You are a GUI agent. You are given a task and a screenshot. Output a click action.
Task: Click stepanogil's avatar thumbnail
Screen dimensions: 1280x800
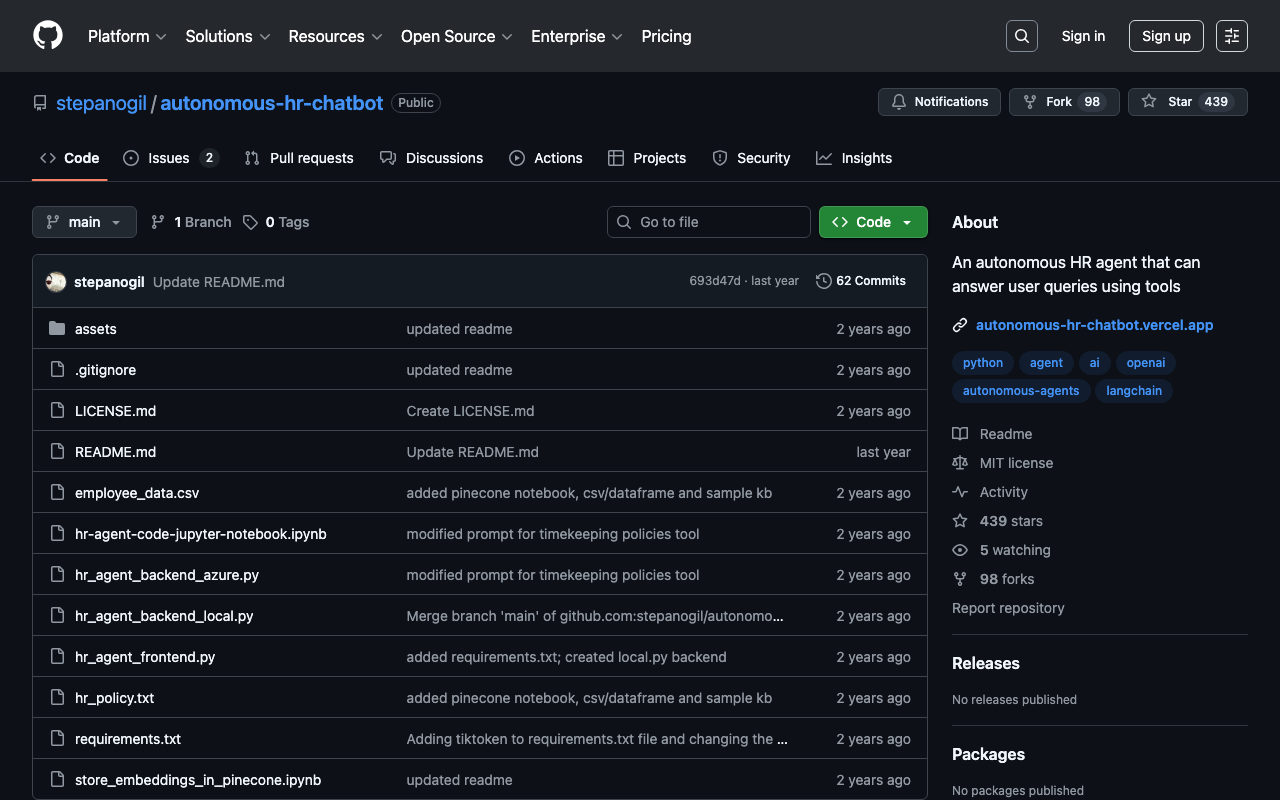pos(56,282)
